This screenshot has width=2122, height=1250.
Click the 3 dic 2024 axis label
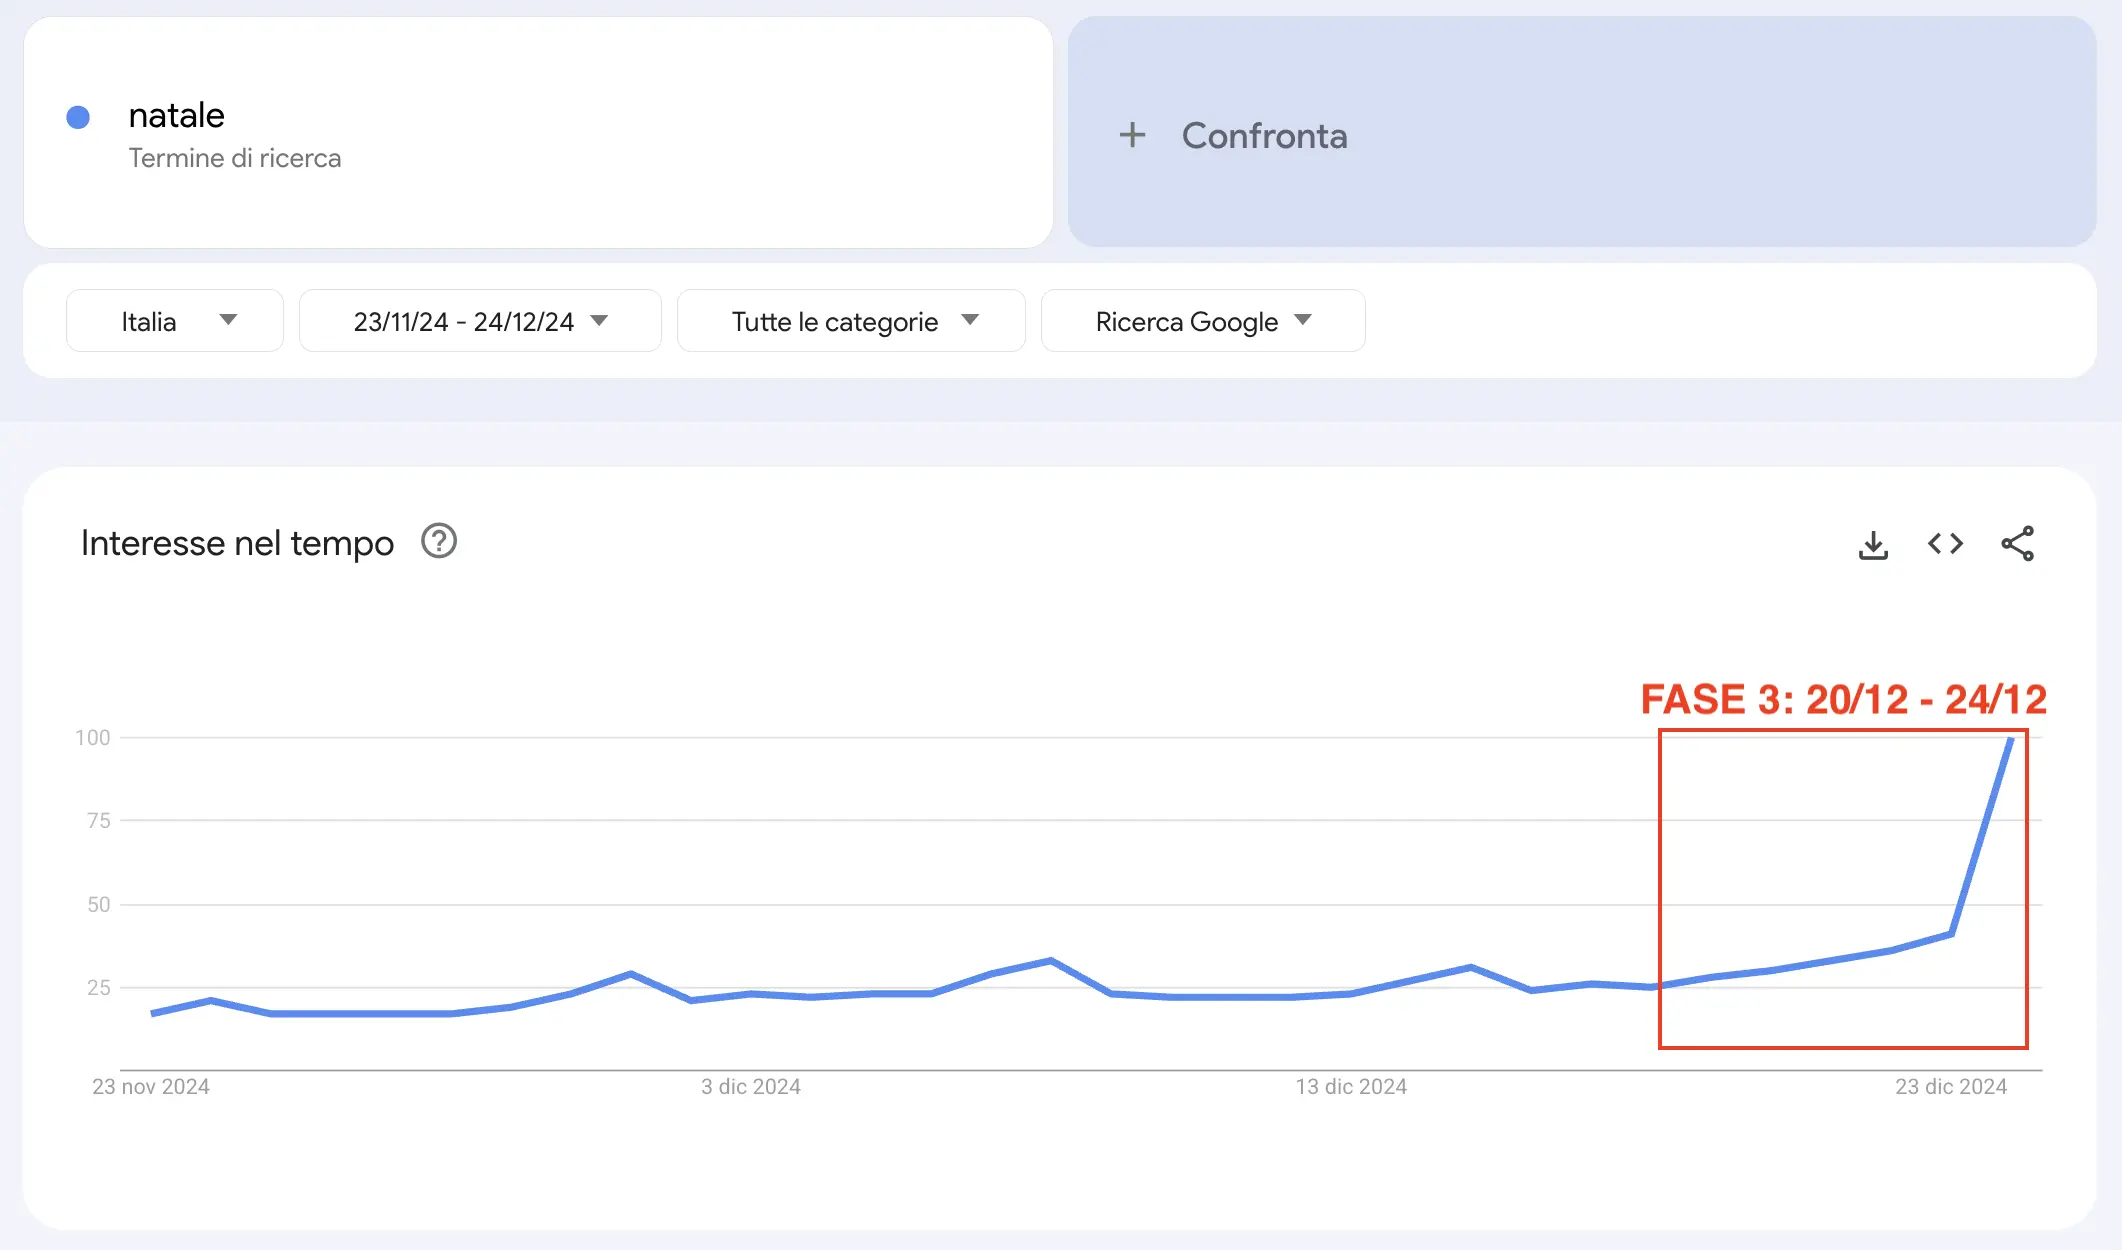click(x=751, y=1086)
